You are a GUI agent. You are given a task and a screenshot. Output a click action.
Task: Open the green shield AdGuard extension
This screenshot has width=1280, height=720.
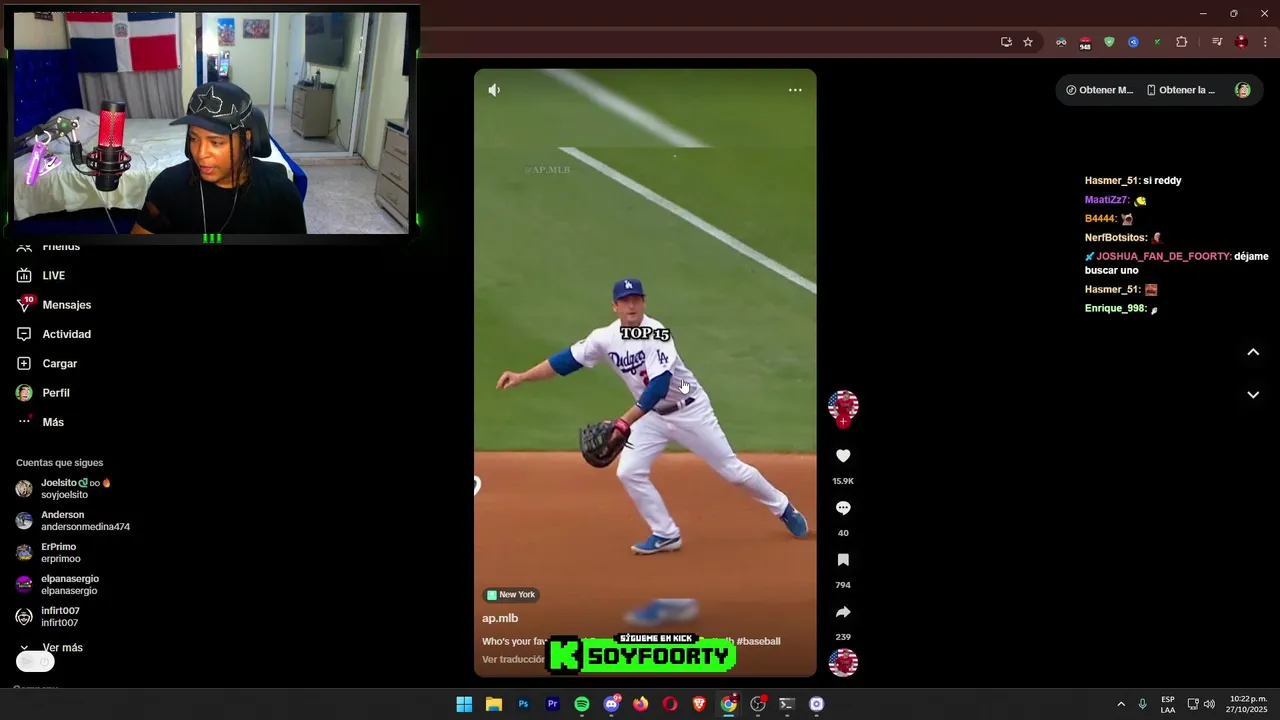click(x=1109, y=42)
